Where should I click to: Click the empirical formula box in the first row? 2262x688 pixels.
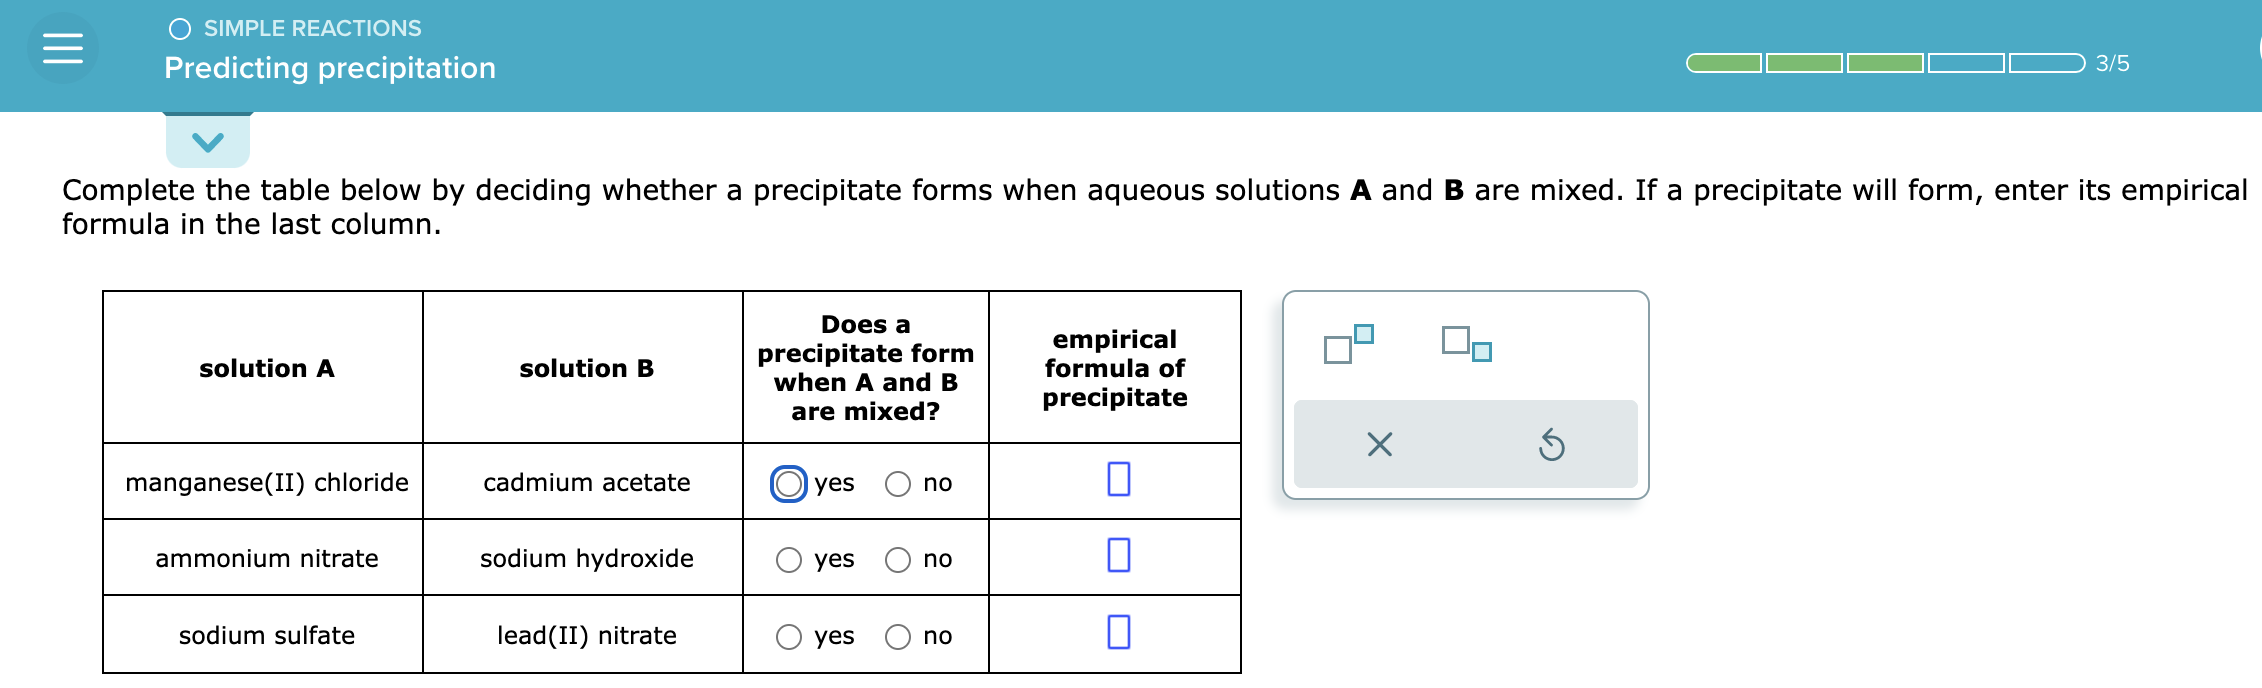click(x=1117, y=480)
